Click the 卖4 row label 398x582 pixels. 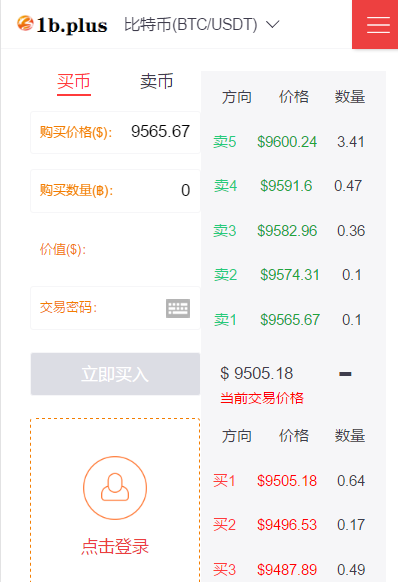[225, 186]
